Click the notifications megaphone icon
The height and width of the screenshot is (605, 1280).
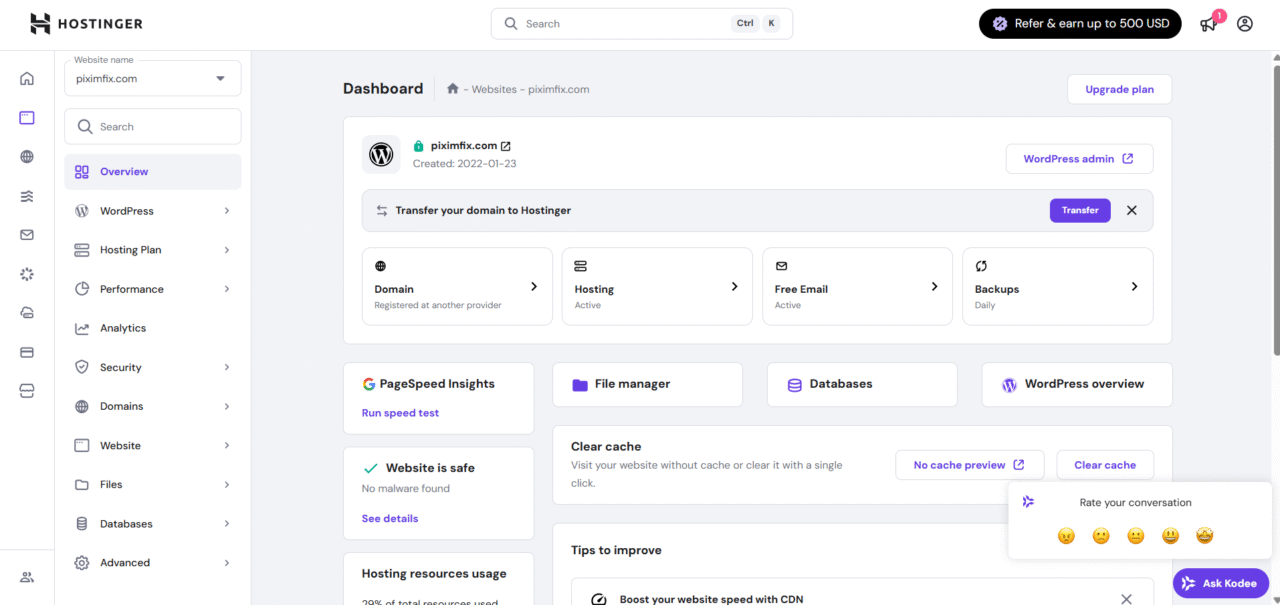pyautogui.click(x=1209, y=24)
